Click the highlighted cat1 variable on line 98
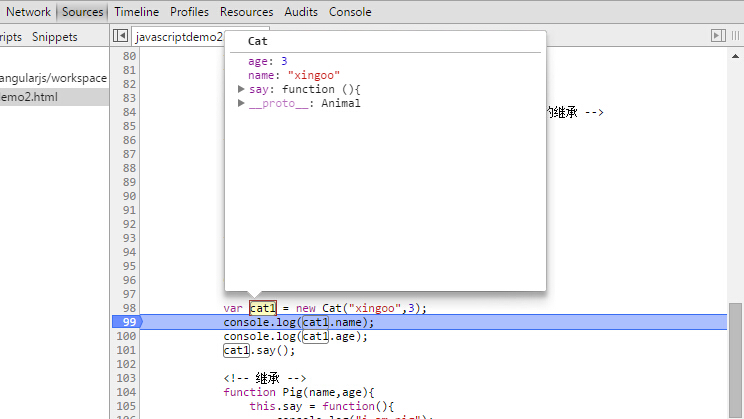The height and width of the screenshot is (419, 744). (x=263, y=308)
